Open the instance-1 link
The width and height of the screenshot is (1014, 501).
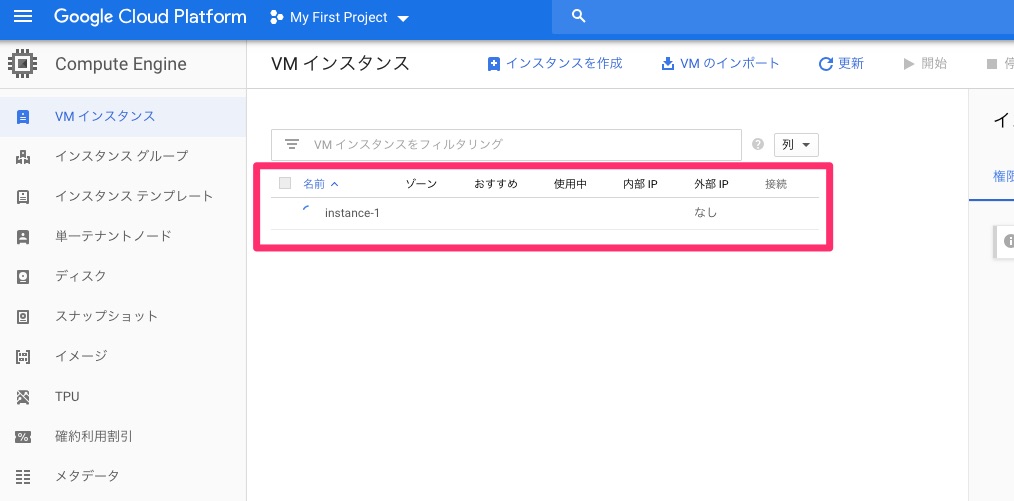(x=352, y=213)
